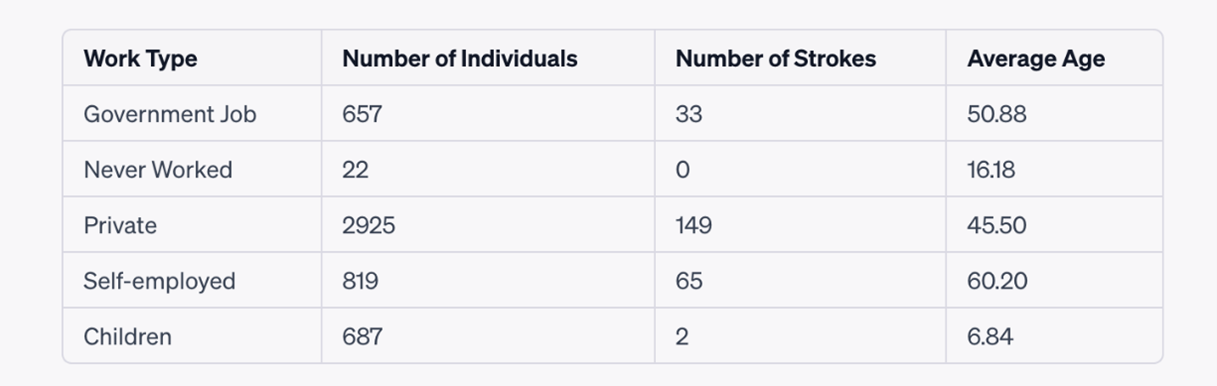1217x386 pixels.
Task: Select the 65 strokes cell
Action: coord(689,281)
